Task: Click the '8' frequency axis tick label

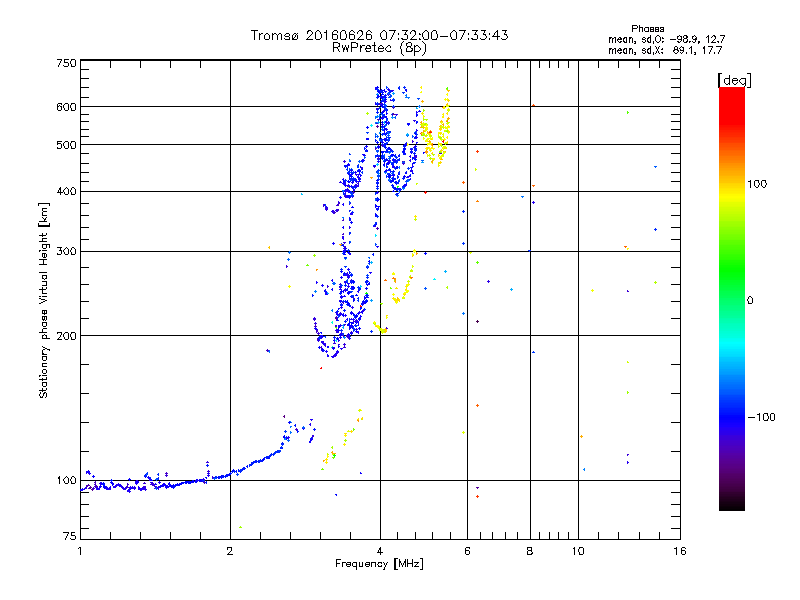Action: pyautogui.click(x=530, y=551)
